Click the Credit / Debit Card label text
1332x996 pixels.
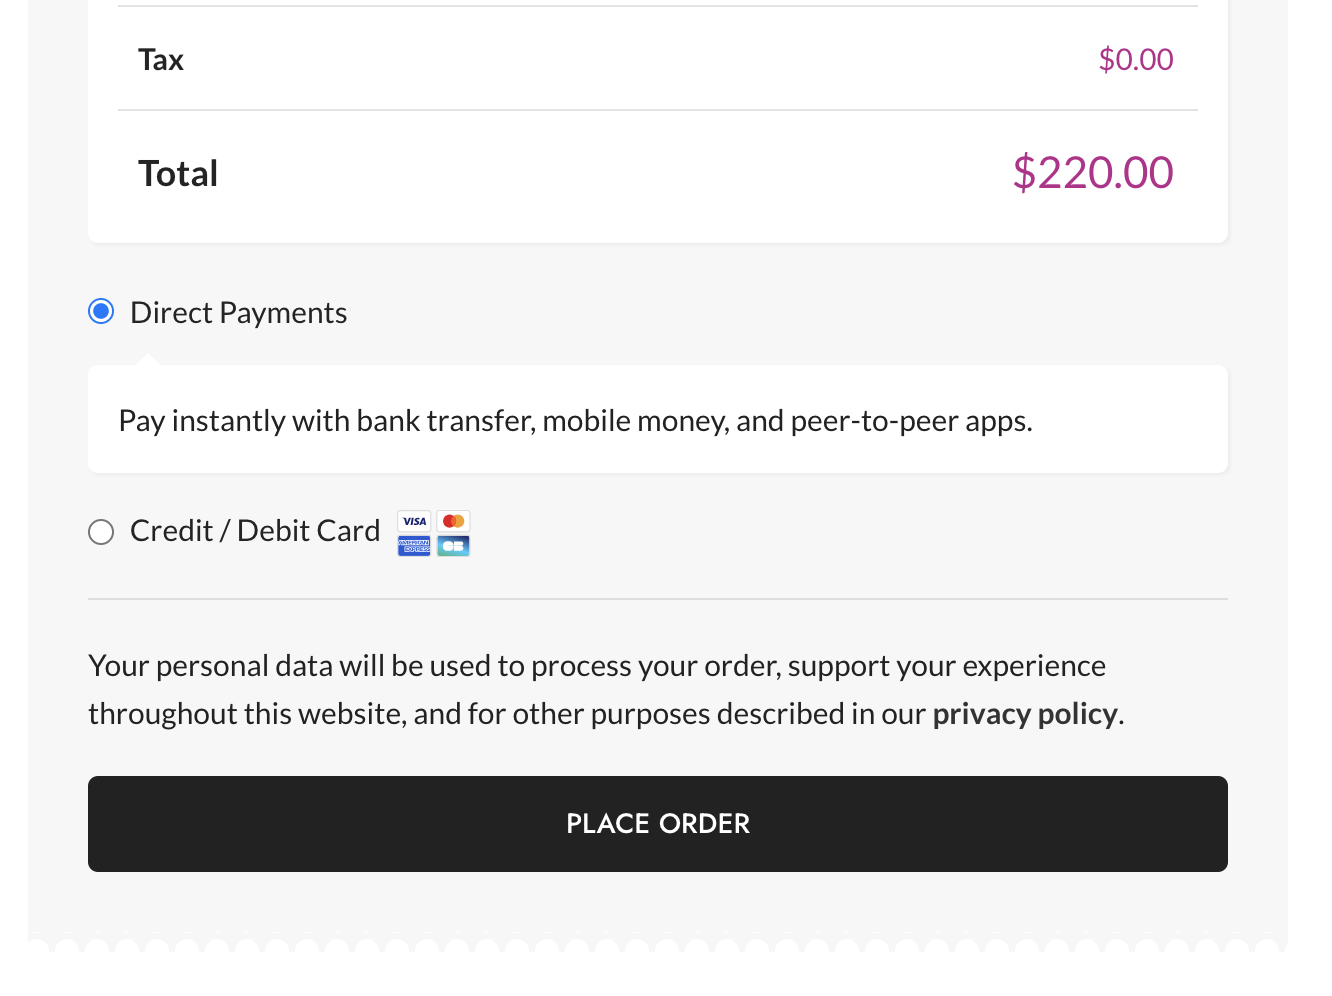[x=254, y=530]
